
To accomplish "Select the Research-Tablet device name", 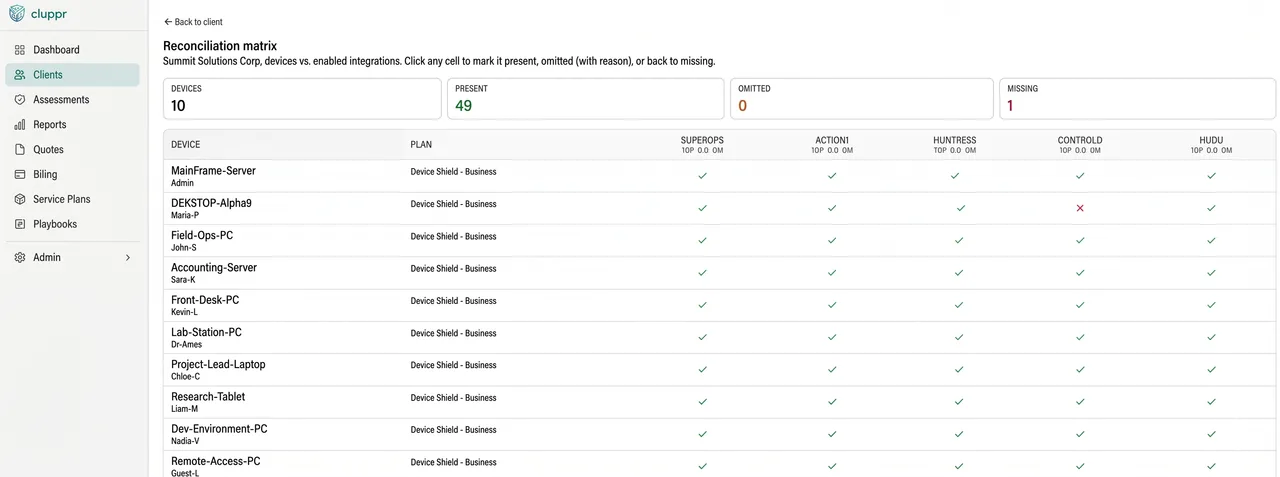I will [208, 397].
